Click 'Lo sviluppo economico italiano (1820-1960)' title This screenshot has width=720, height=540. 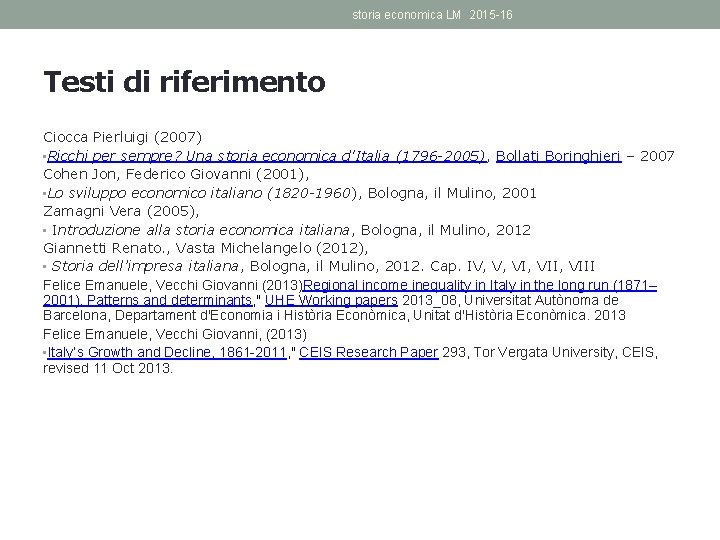pos(202,193)
